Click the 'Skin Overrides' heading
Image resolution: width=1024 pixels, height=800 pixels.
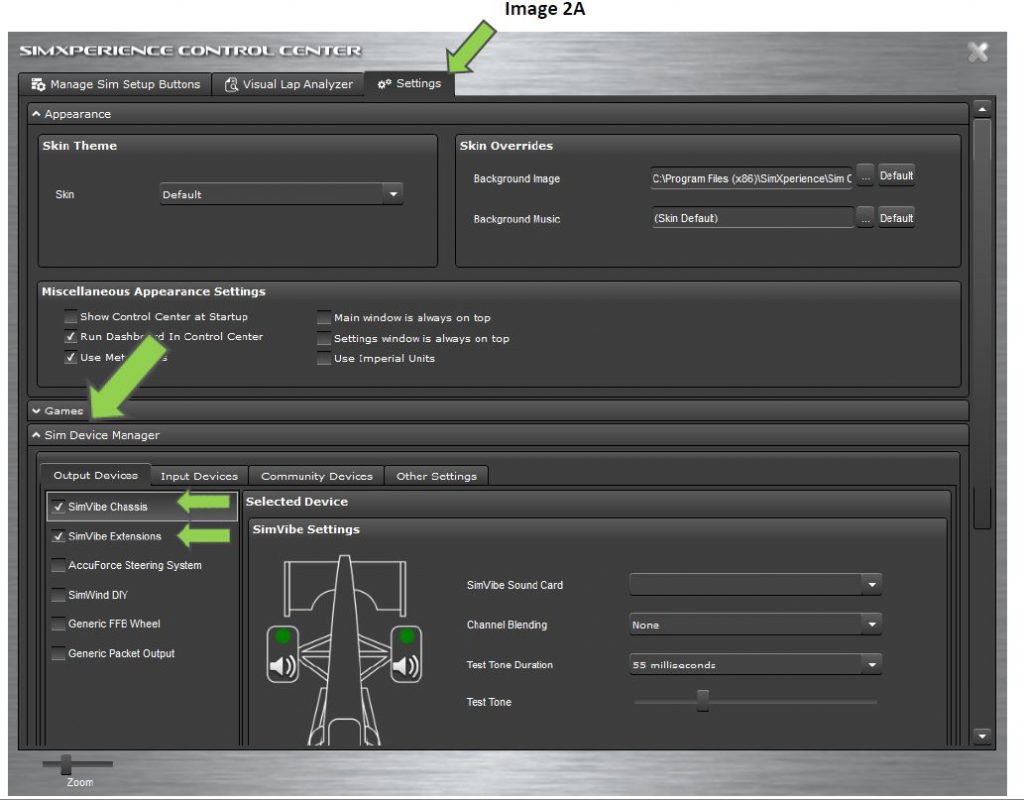click(506, 146)
